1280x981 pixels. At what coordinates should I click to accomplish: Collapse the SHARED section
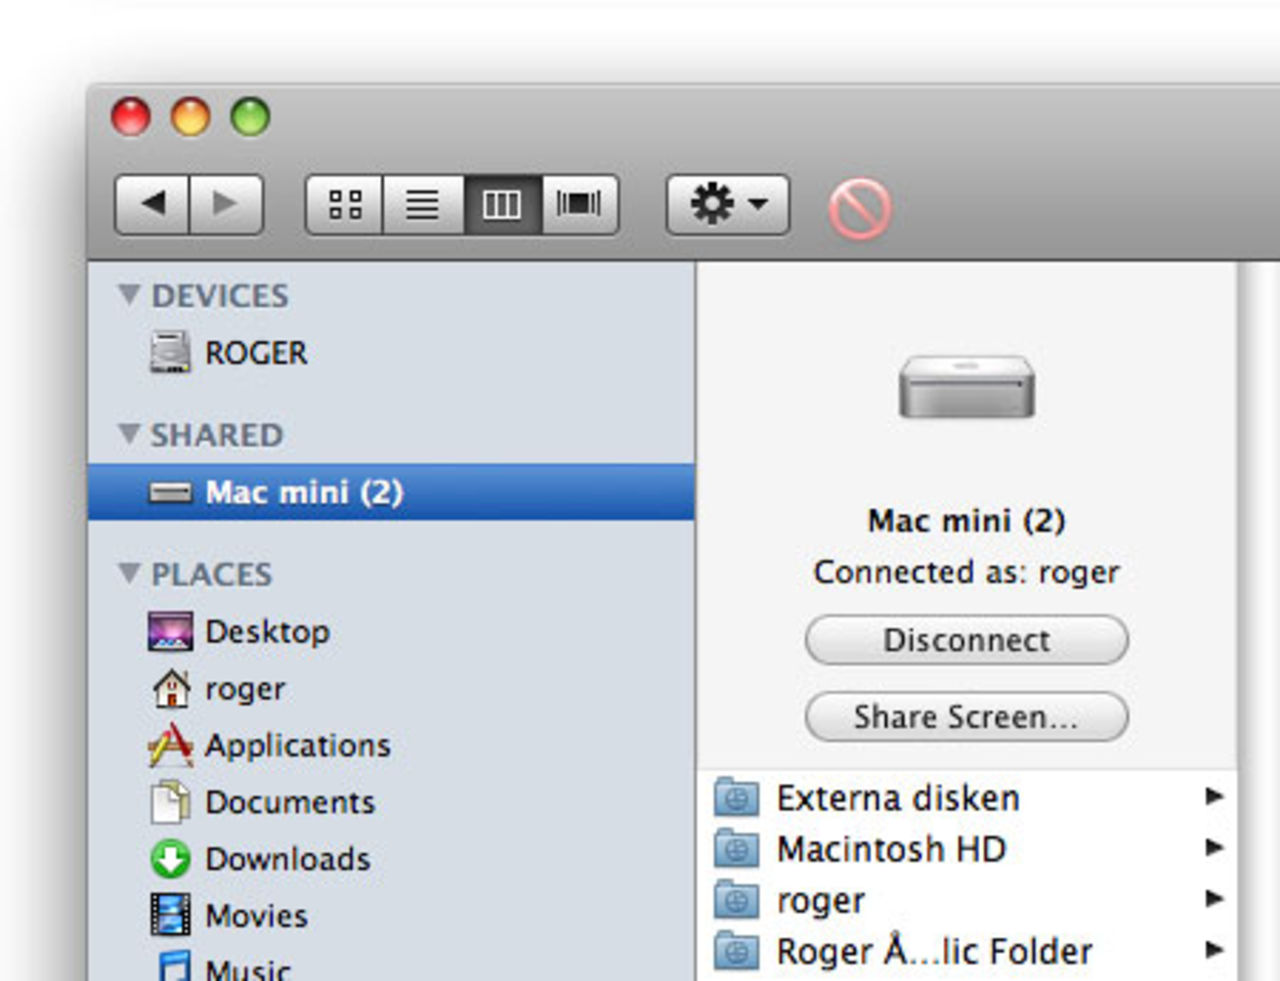pos(129,434)
